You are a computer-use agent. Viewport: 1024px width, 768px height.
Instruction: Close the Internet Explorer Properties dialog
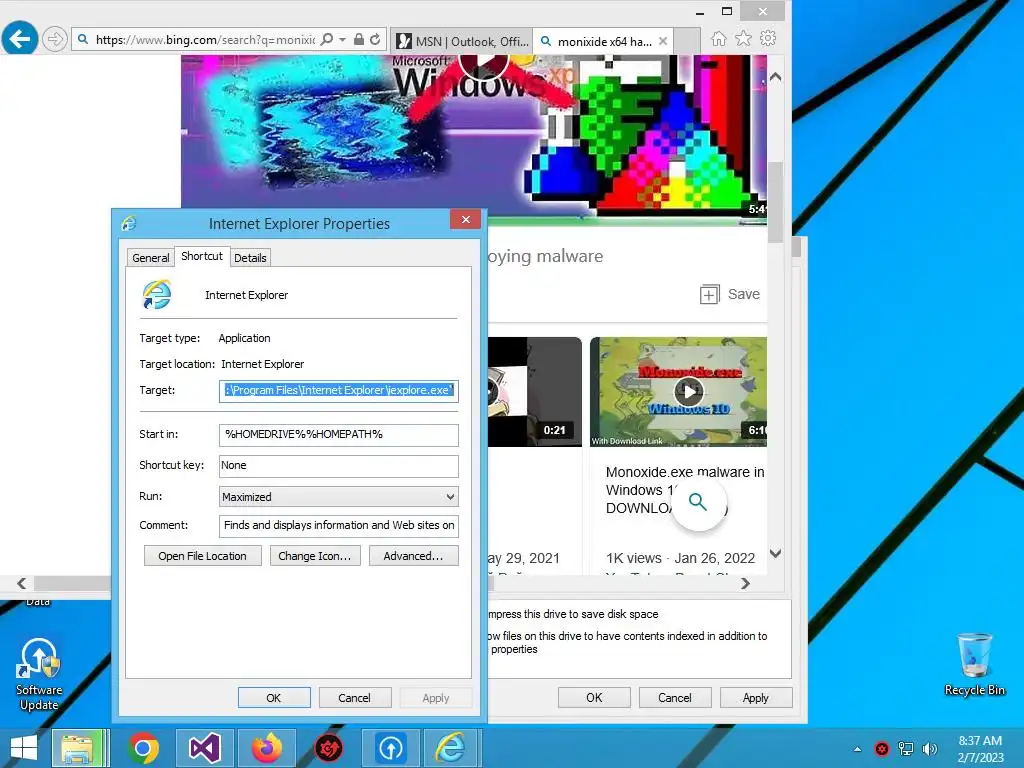pyautogui.click(x=466, y=219)
